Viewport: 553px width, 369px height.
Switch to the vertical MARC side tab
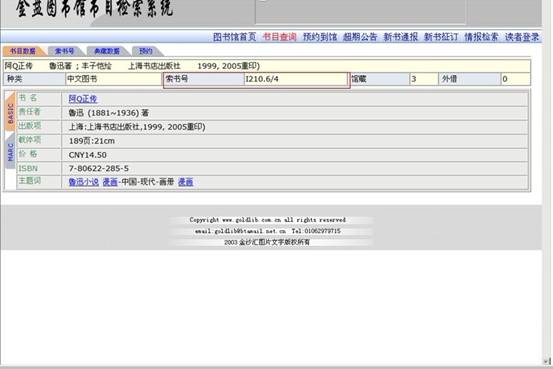pos(10,152)
